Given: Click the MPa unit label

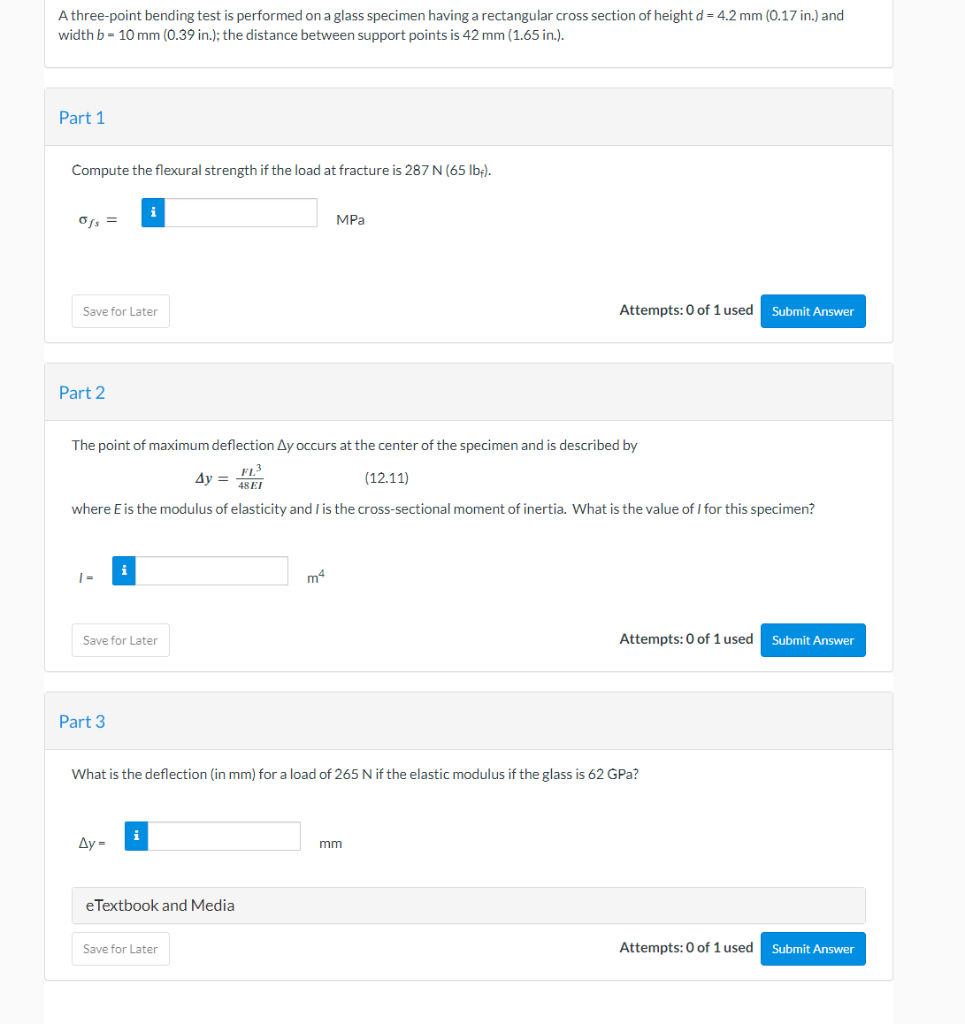Looking at the screenshot, I should coord(351,220).
